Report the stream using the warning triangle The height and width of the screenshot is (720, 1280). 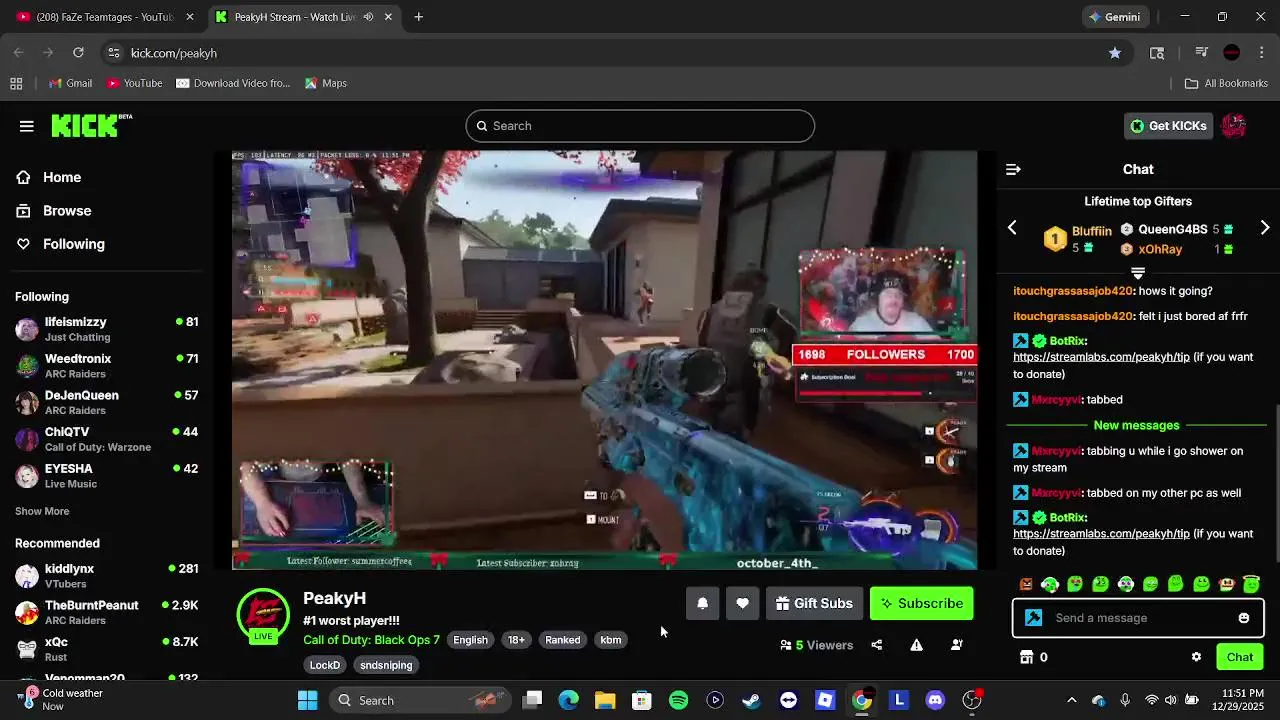(916, 645)
